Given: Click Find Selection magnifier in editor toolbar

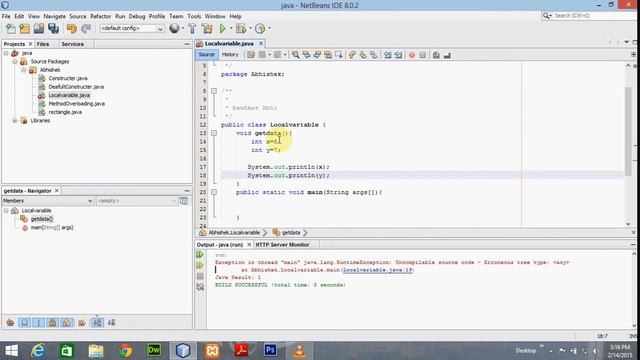Looking at the screenshot, I should [x=296, y=55].
